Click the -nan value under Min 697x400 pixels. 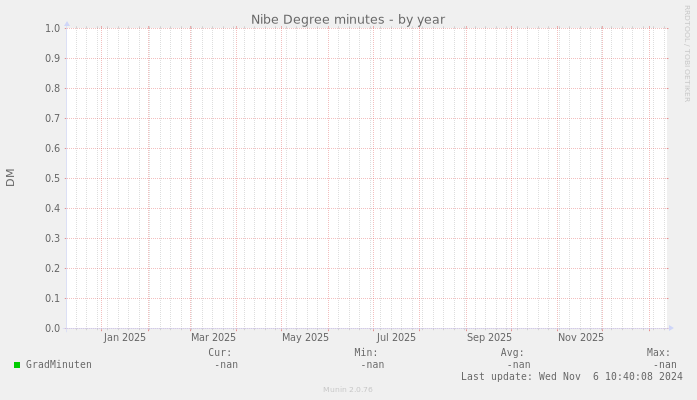[373, 365]
